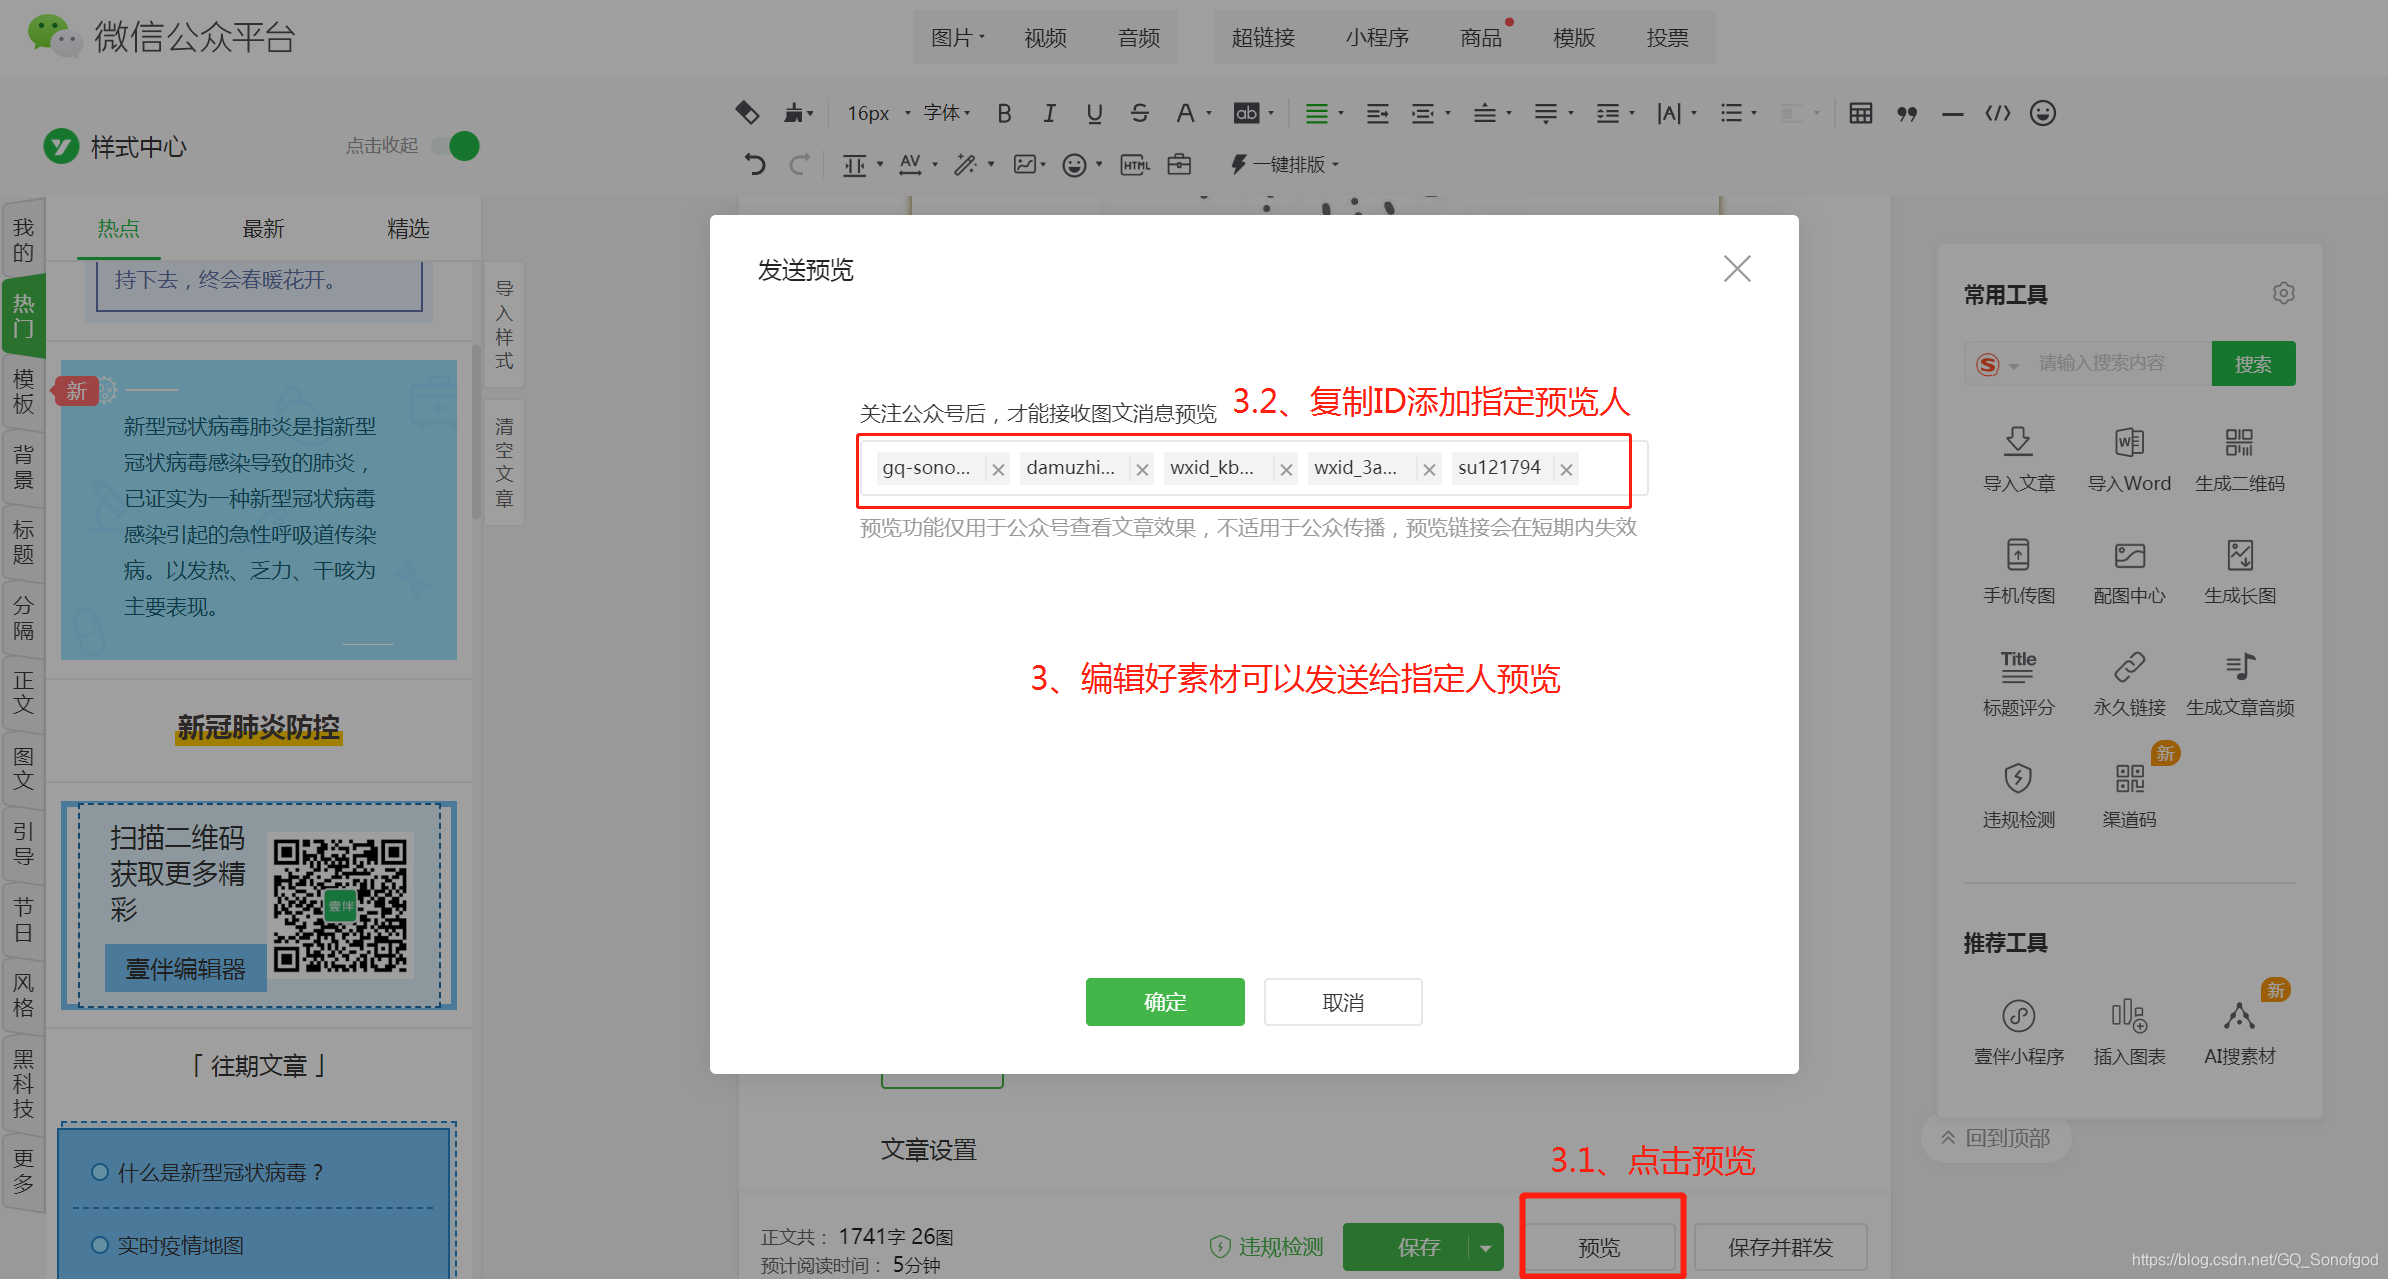
Task: Select radio item 什么是新型冠状病毒？
Action: [x=100, y=1172]
